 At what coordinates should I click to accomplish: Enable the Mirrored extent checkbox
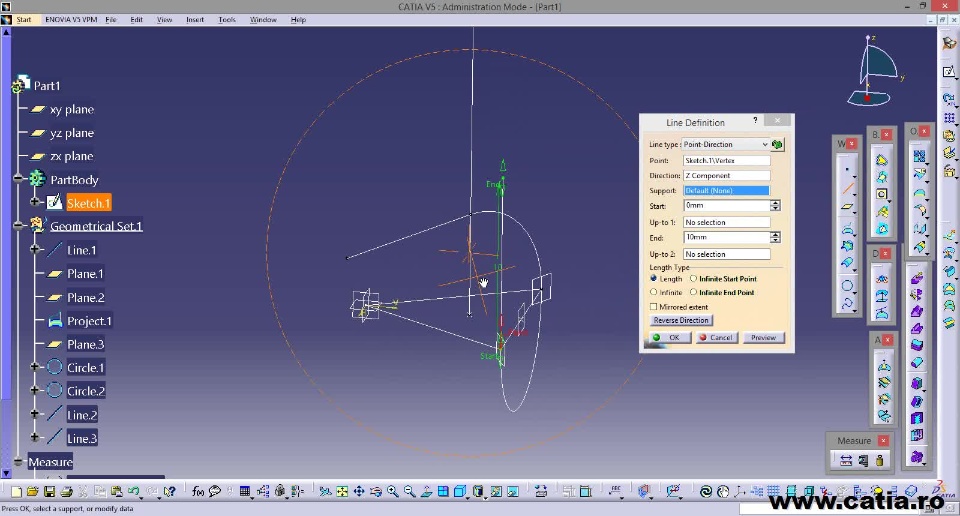(x=653, y=307)
